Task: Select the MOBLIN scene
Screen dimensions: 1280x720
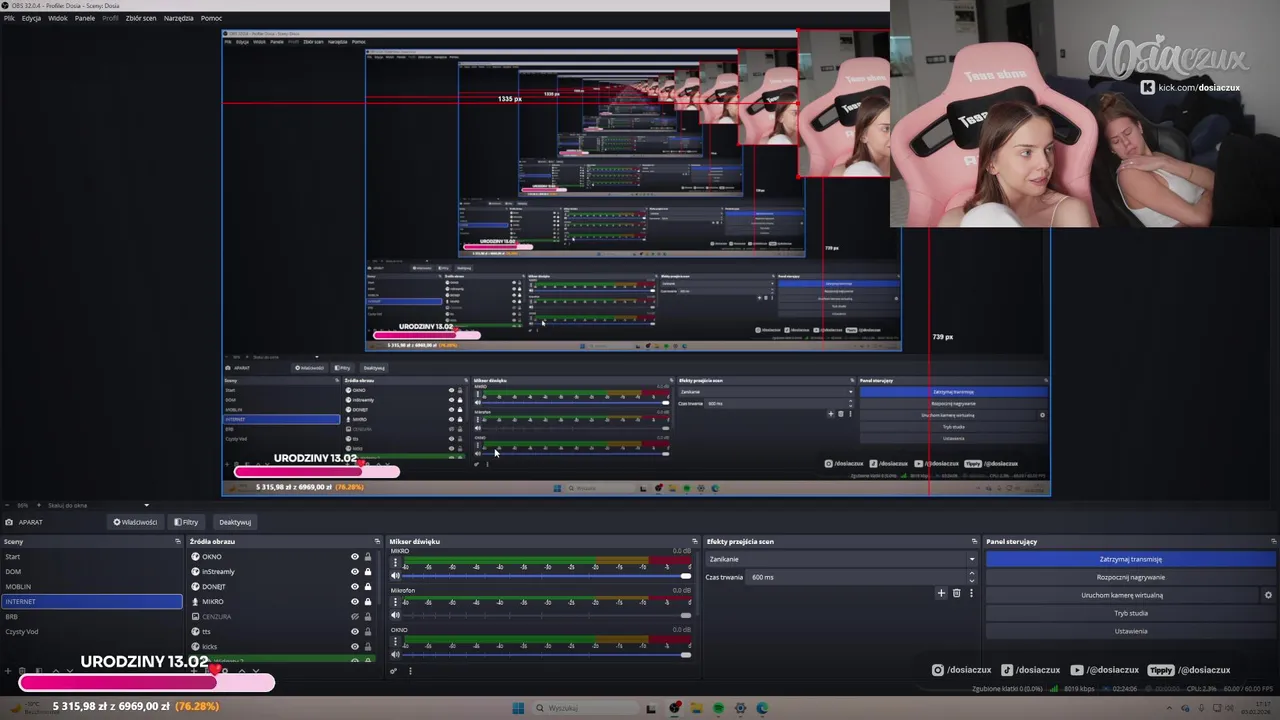Action: coord(92,586)
